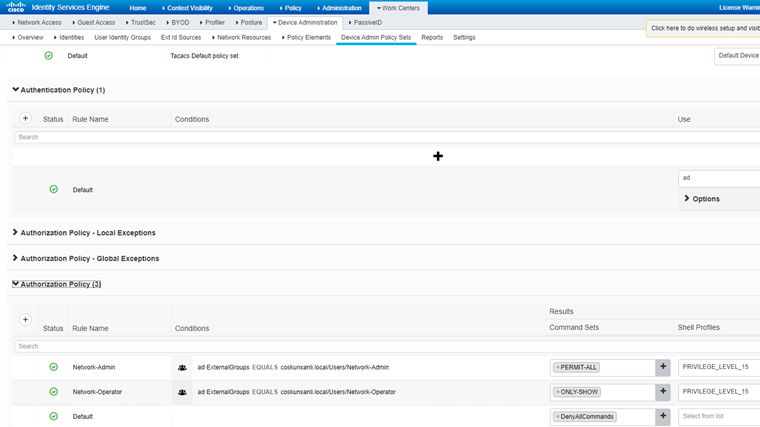The width and height of the screenshot is (760, 427).
Task: Collapse Authentication Policy section
Action: click(16, 90)
